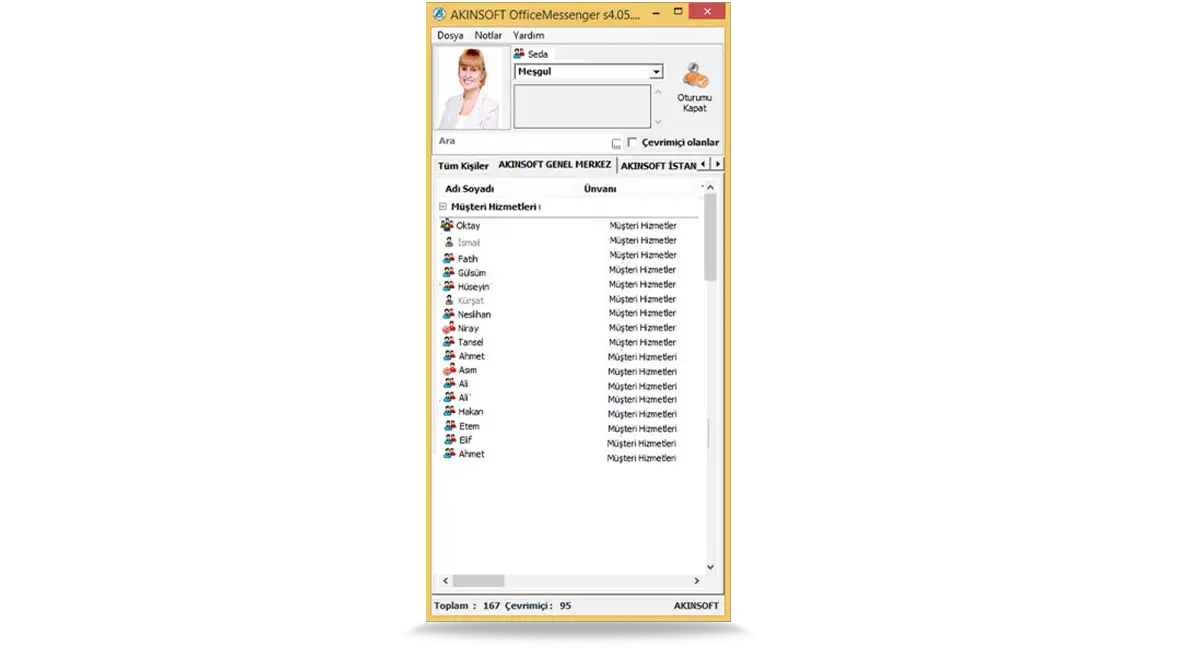Click the contact icon next to Elif
This screenshot has height=653, width=1200.
[449, 439]
